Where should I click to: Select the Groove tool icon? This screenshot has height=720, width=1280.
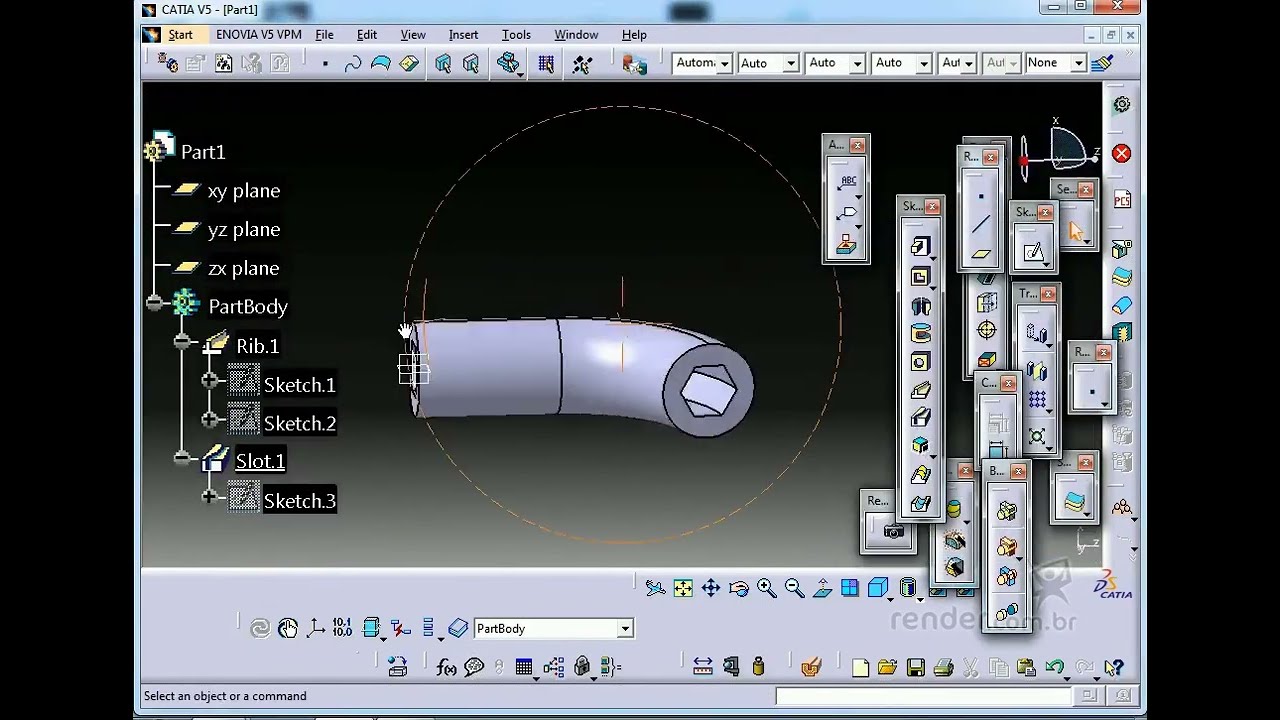pos(921,333)
